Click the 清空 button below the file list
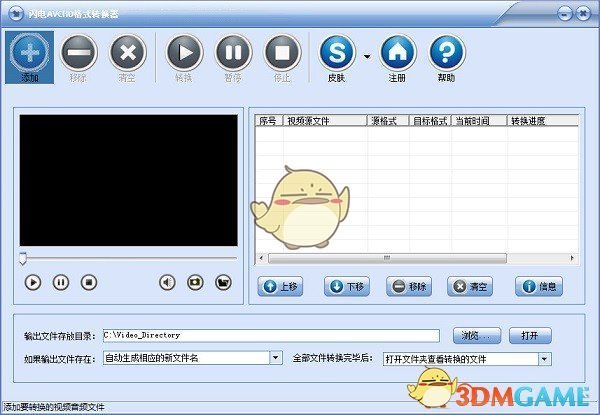 pyautogui.click(x=470, y=286)
